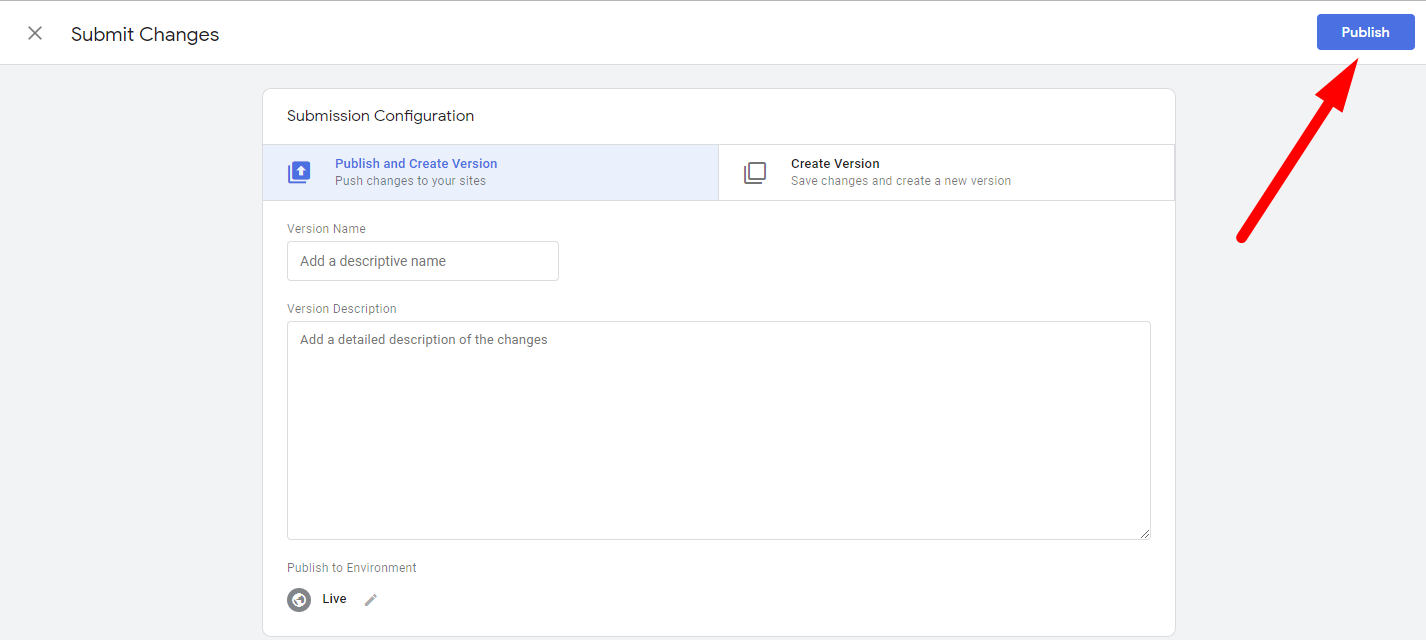This screenshot has height=640, width=1426.
Task: Click the Submission Configuration heading
Action: point(380,116)
